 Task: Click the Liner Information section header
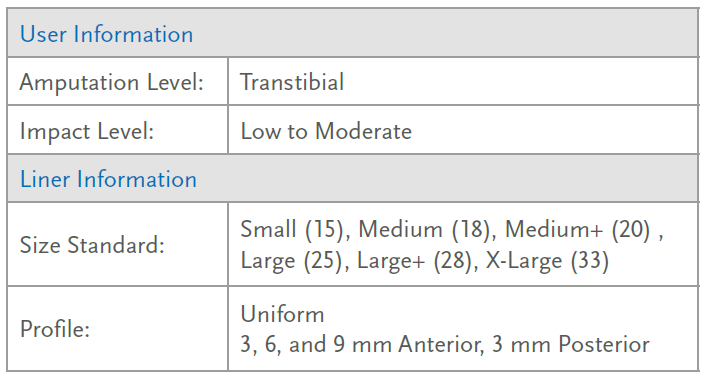(353, 178)
